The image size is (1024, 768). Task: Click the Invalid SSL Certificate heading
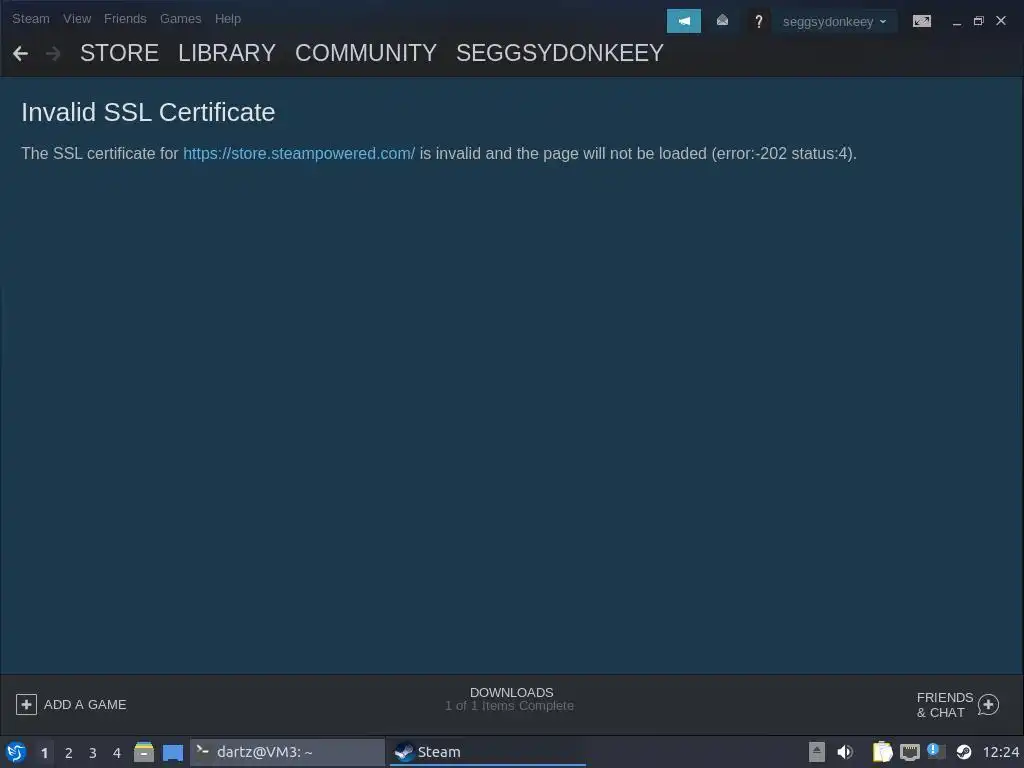point(148,112)
